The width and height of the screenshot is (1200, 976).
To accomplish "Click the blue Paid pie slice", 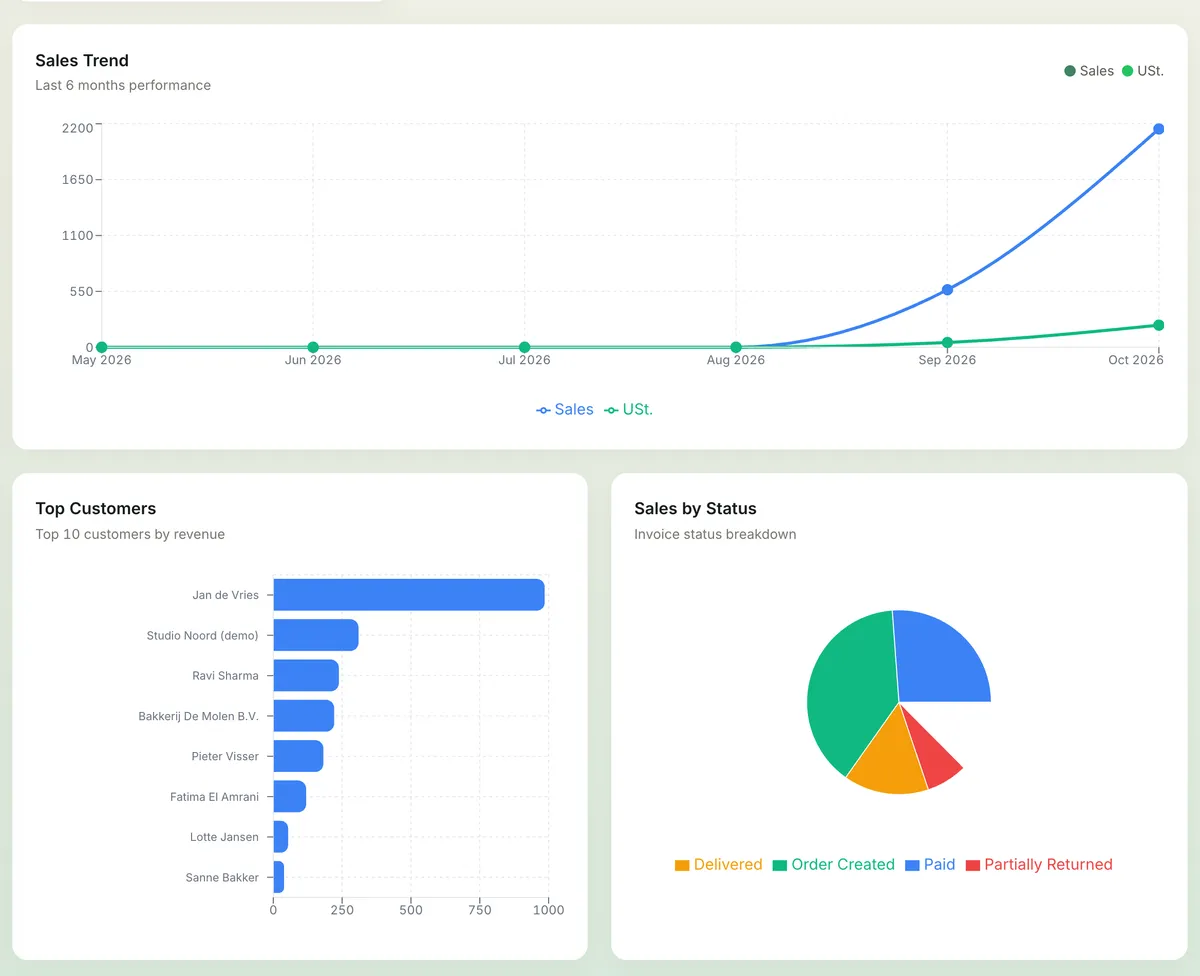I will [x=940, y=660].
